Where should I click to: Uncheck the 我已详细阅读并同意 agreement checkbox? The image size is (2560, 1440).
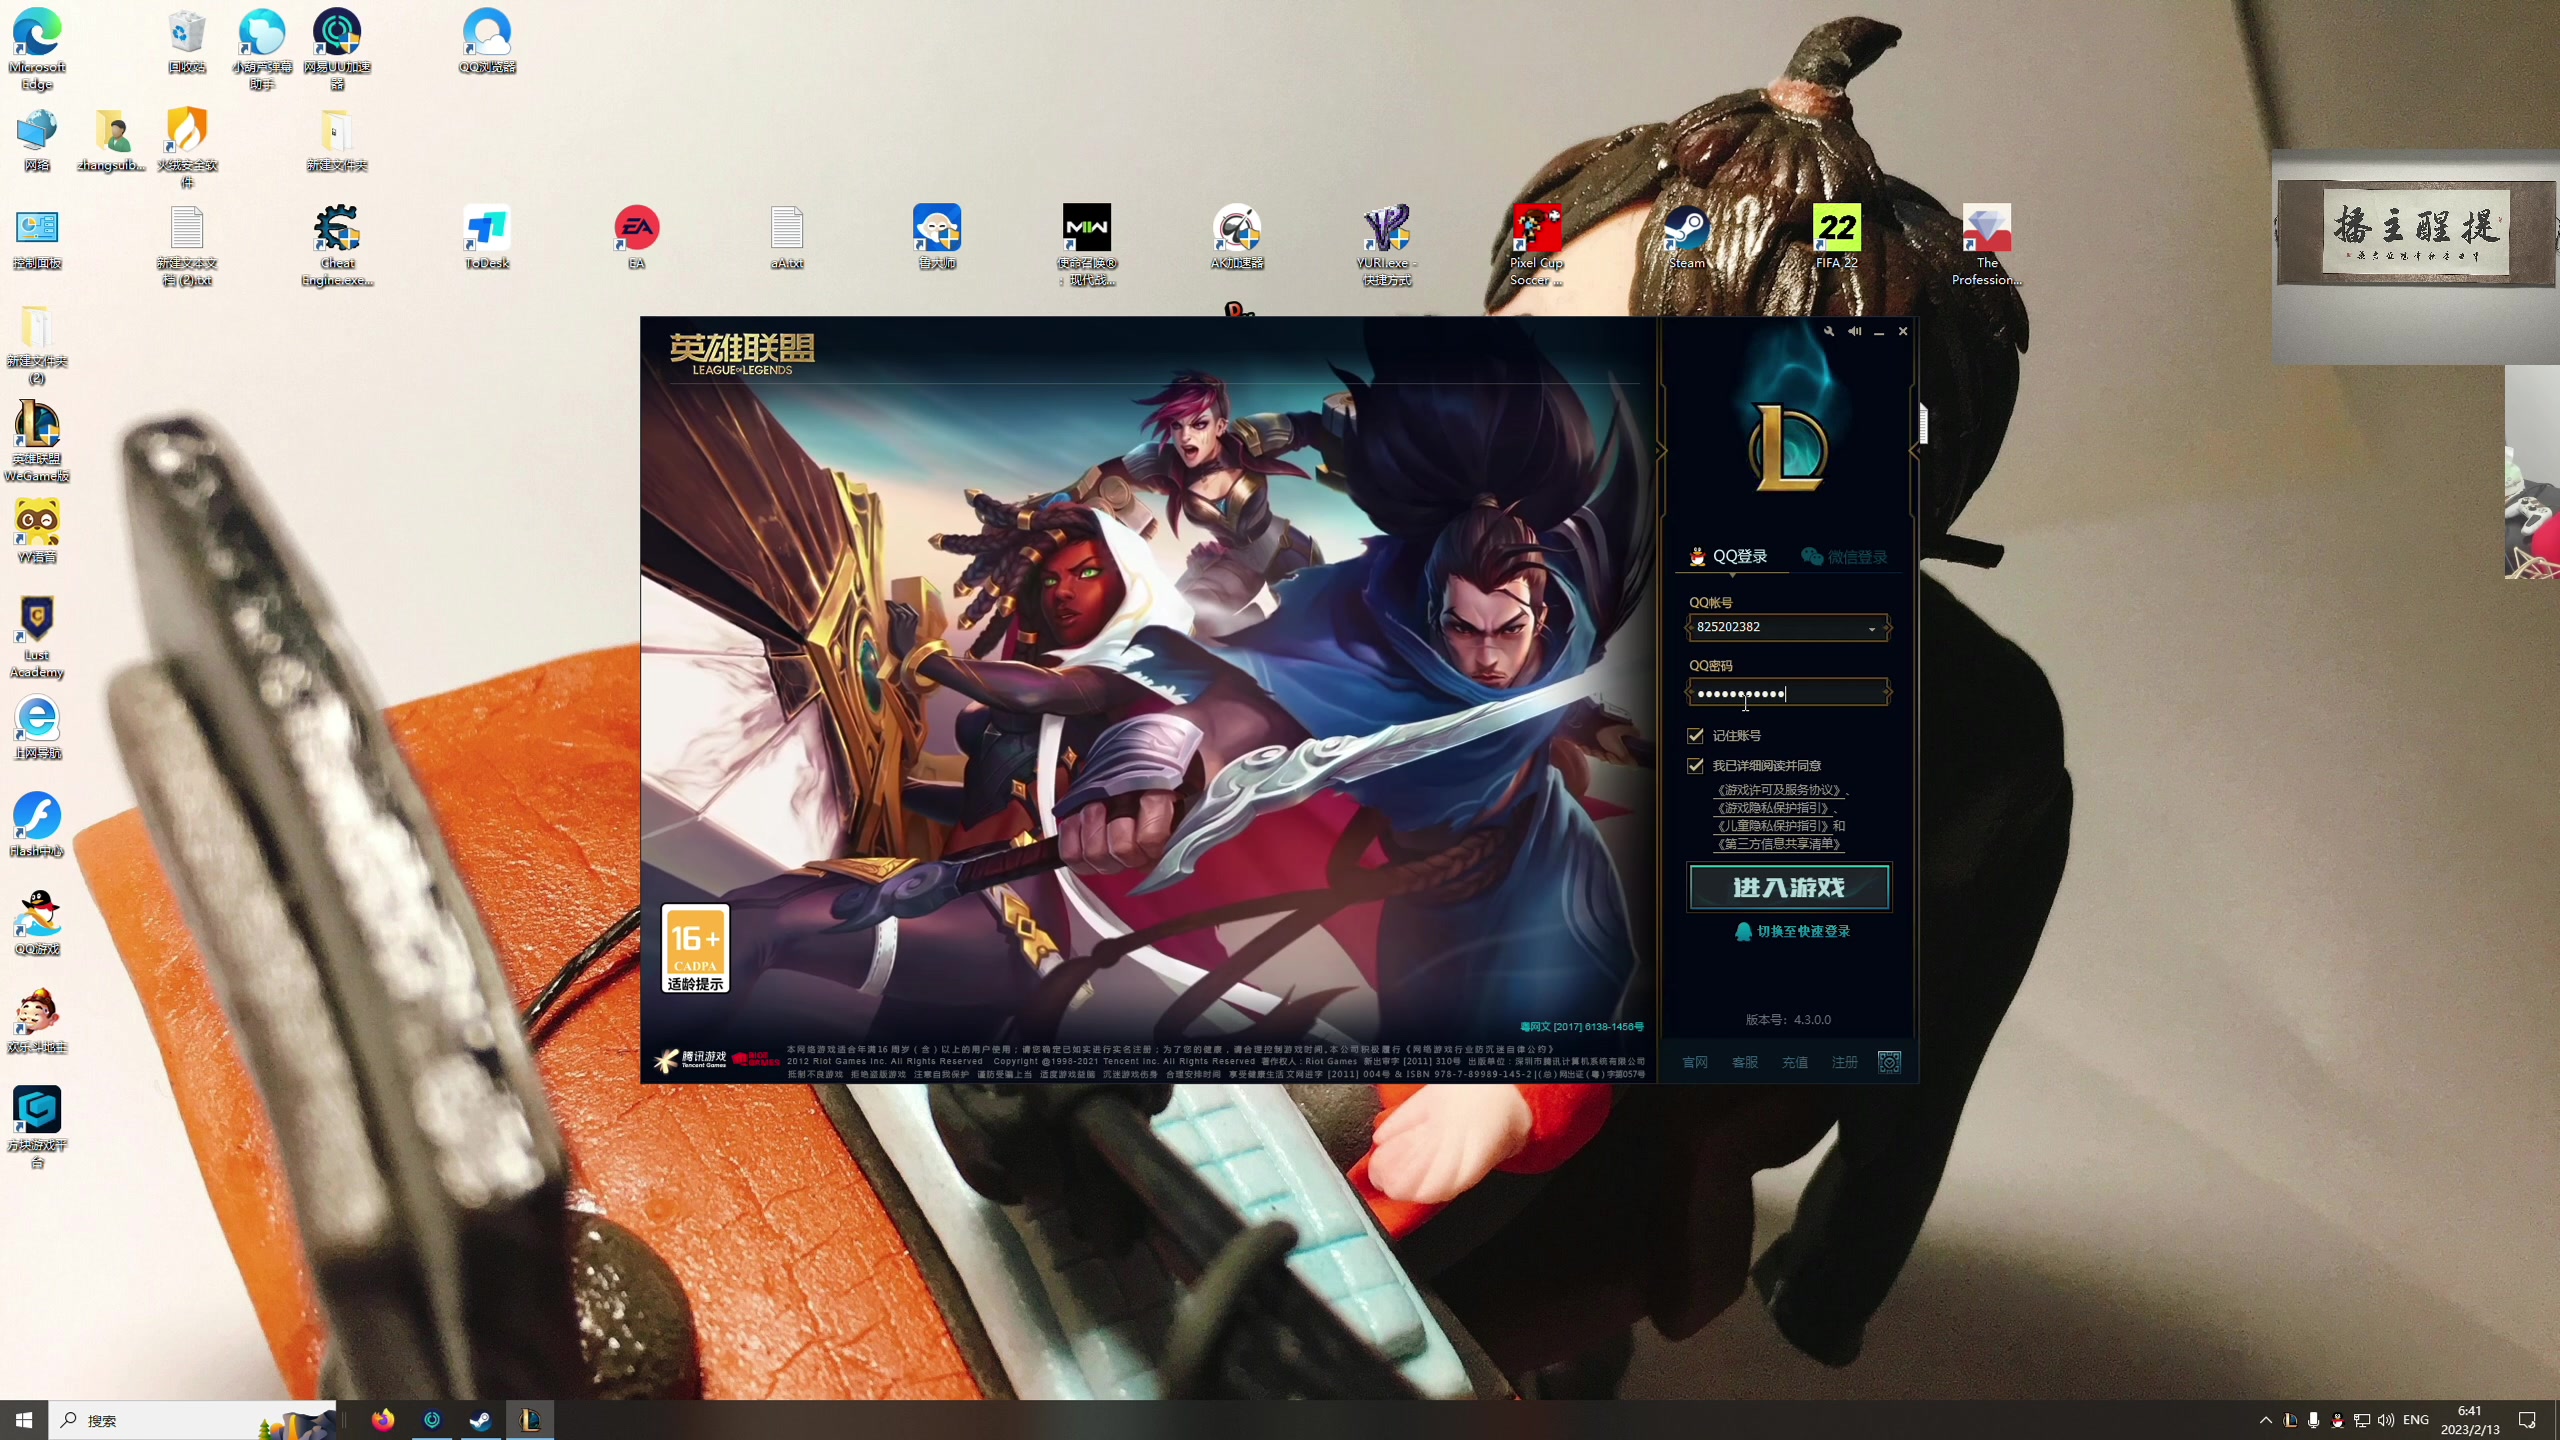1695,766
